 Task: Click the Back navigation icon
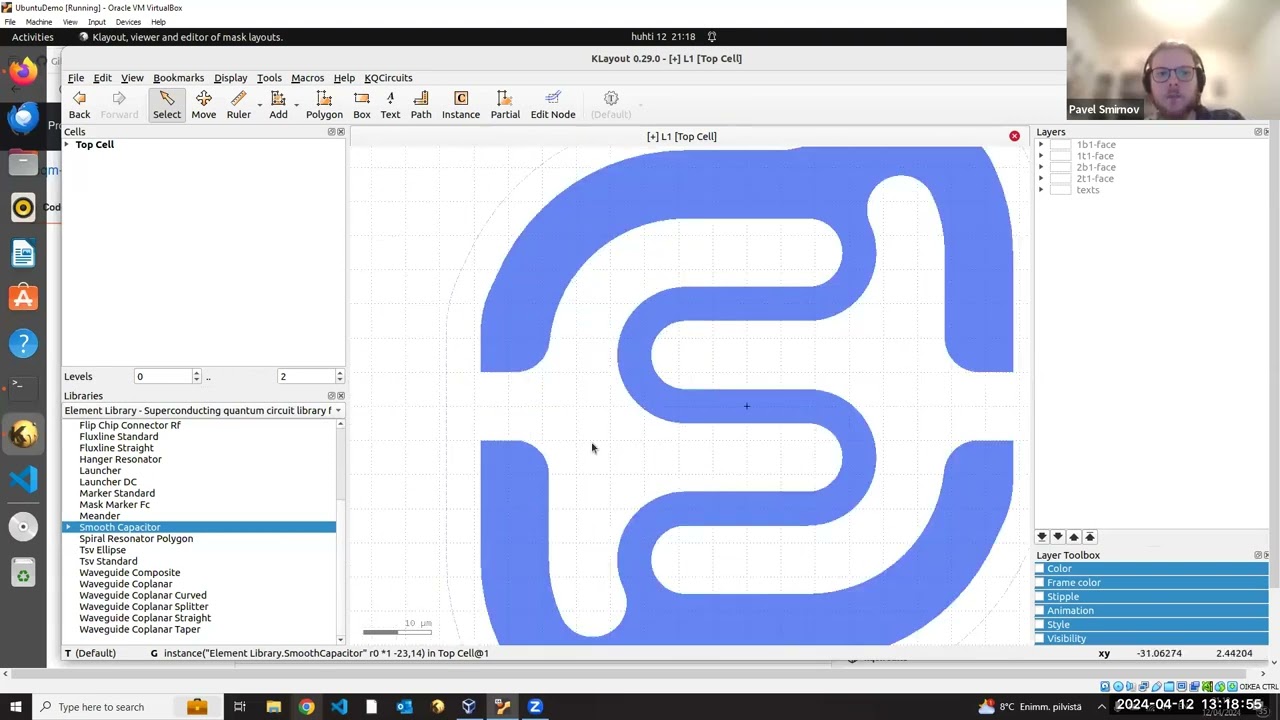(x=79, y=98)
